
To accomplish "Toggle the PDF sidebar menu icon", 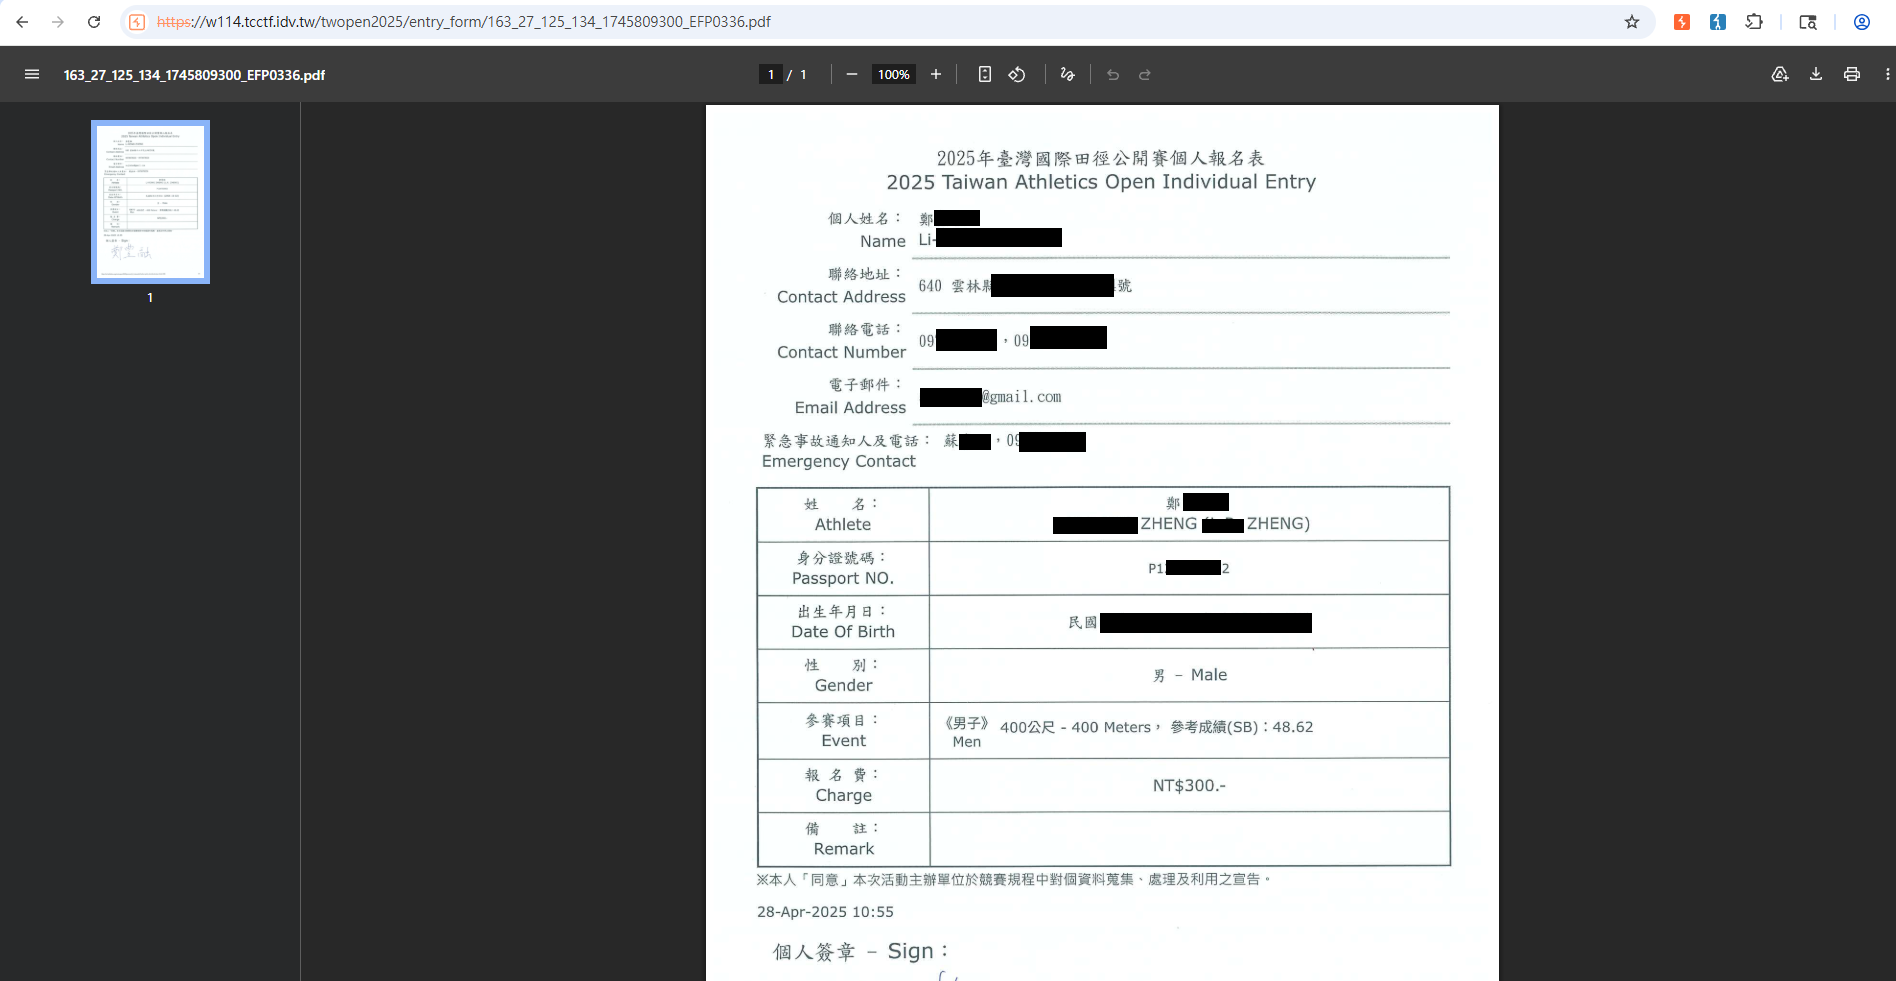I will click(32, 74).
